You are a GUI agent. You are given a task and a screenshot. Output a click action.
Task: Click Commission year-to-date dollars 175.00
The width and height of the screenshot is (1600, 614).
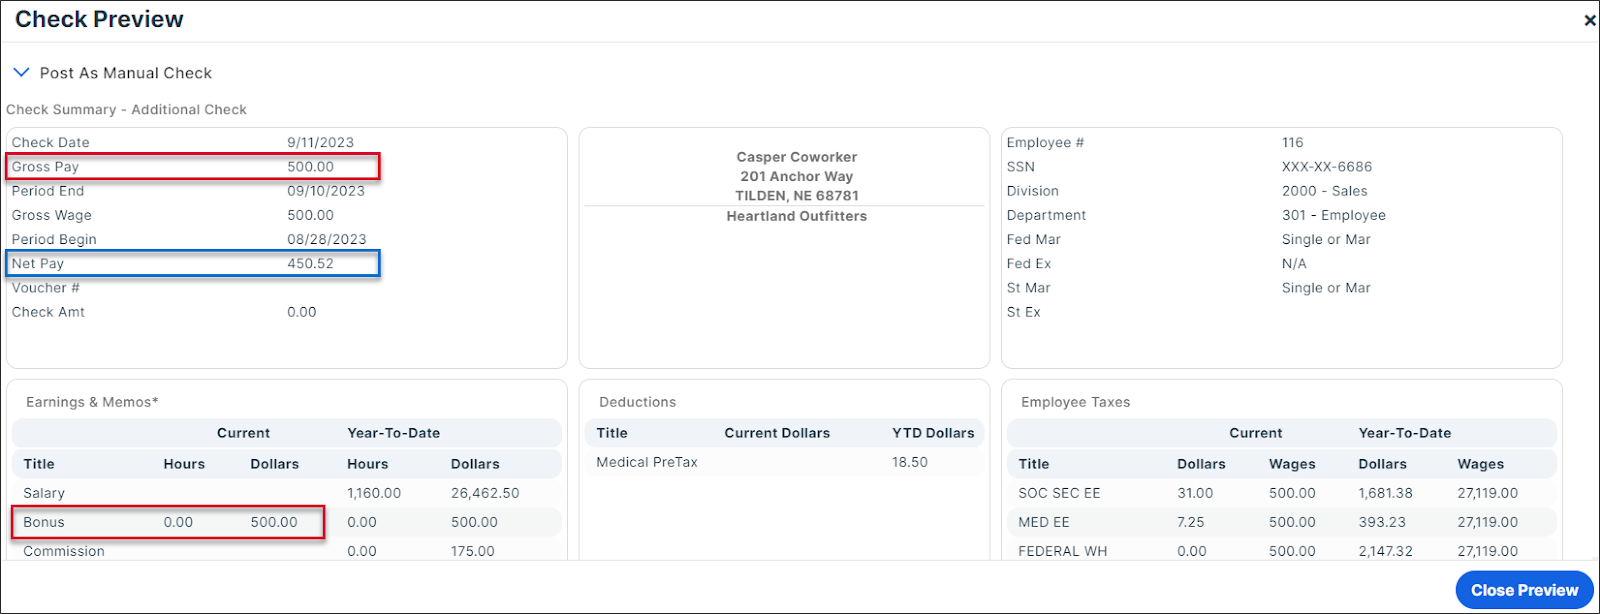click(x=473, y=551)
